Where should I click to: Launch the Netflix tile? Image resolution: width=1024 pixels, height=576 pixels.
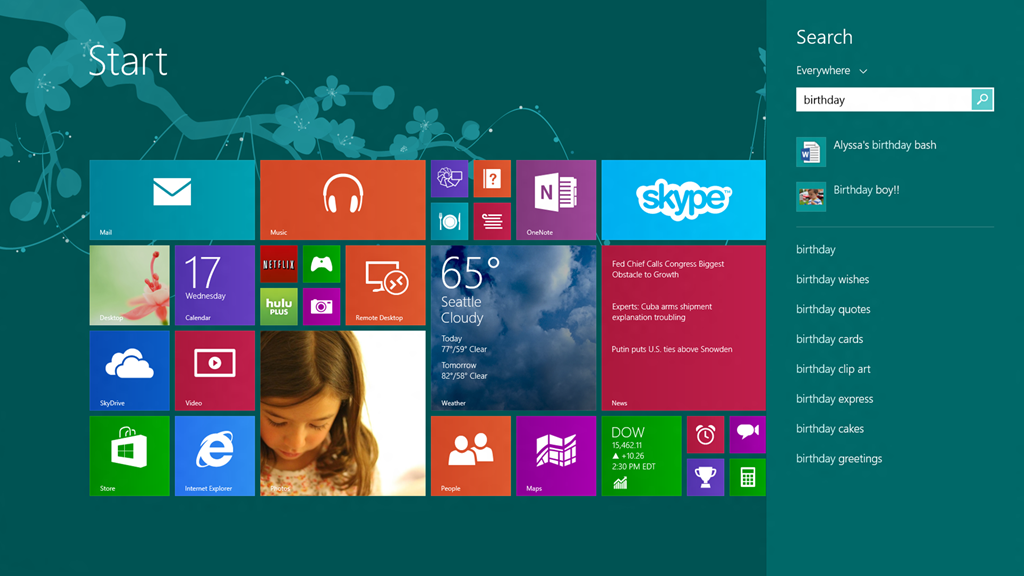coord(279,264)
